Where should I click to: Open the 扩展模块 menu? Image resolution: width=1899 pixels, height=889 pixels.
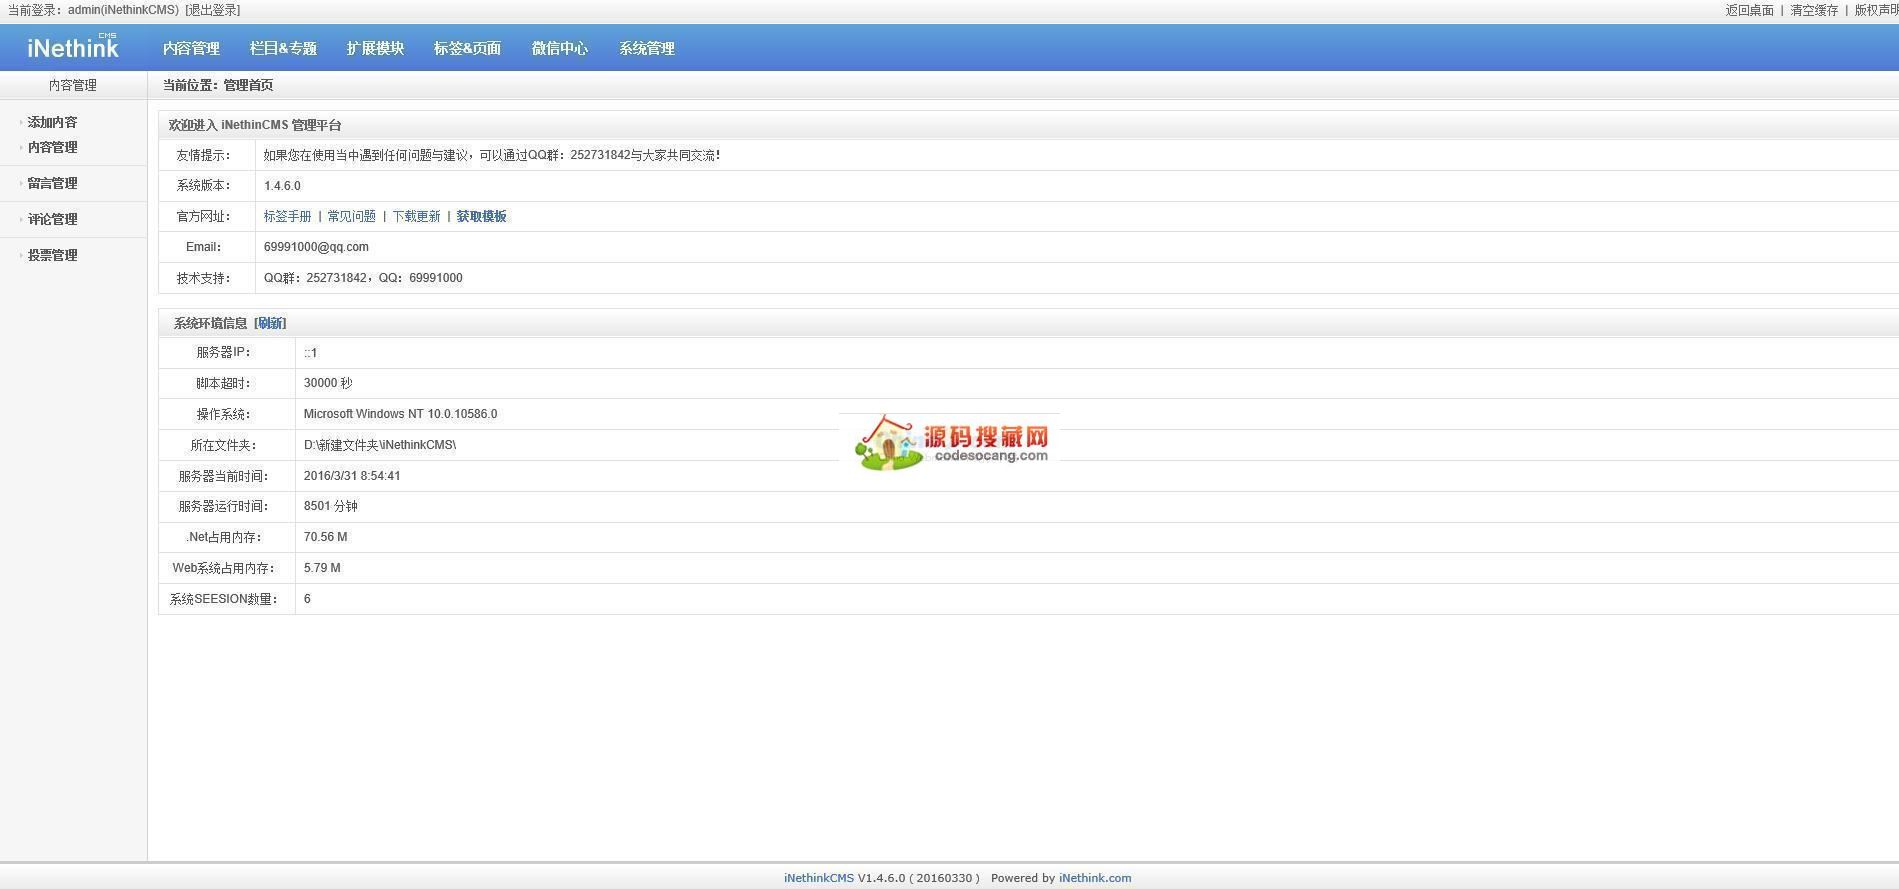click(x=375, y=48)
